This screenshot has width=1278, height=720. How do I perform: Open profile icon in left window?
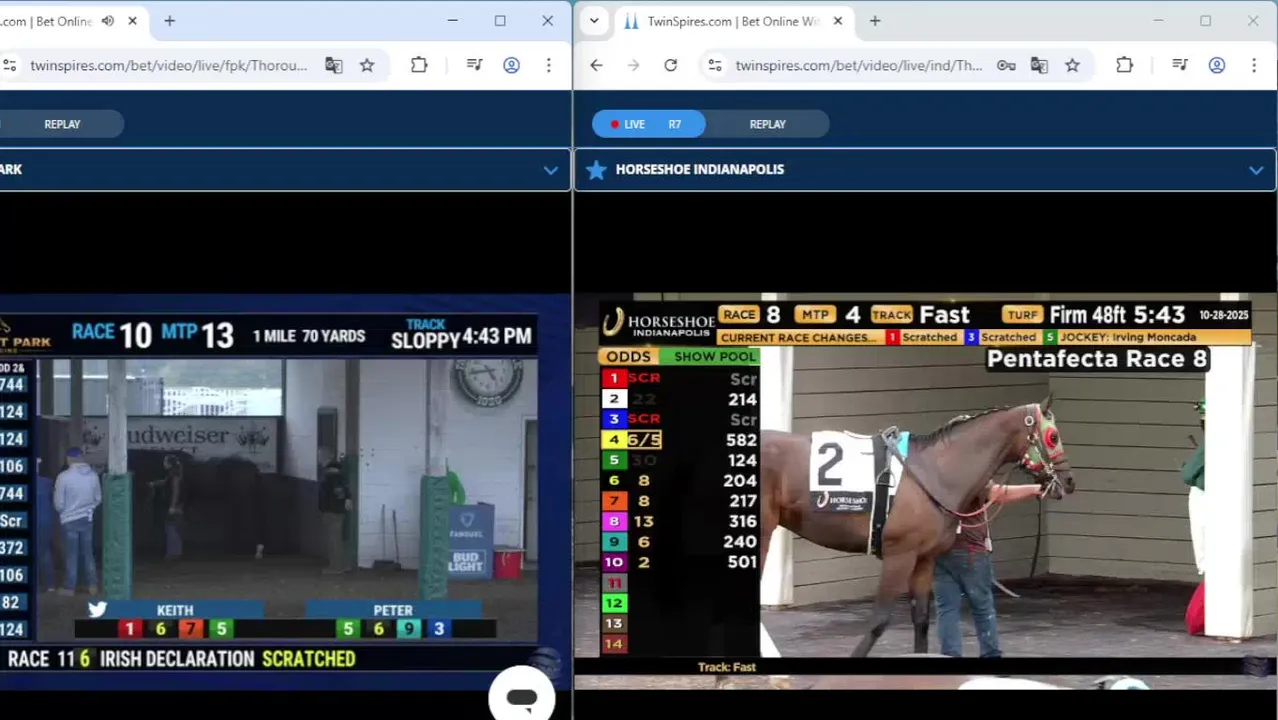click(511, 65)
